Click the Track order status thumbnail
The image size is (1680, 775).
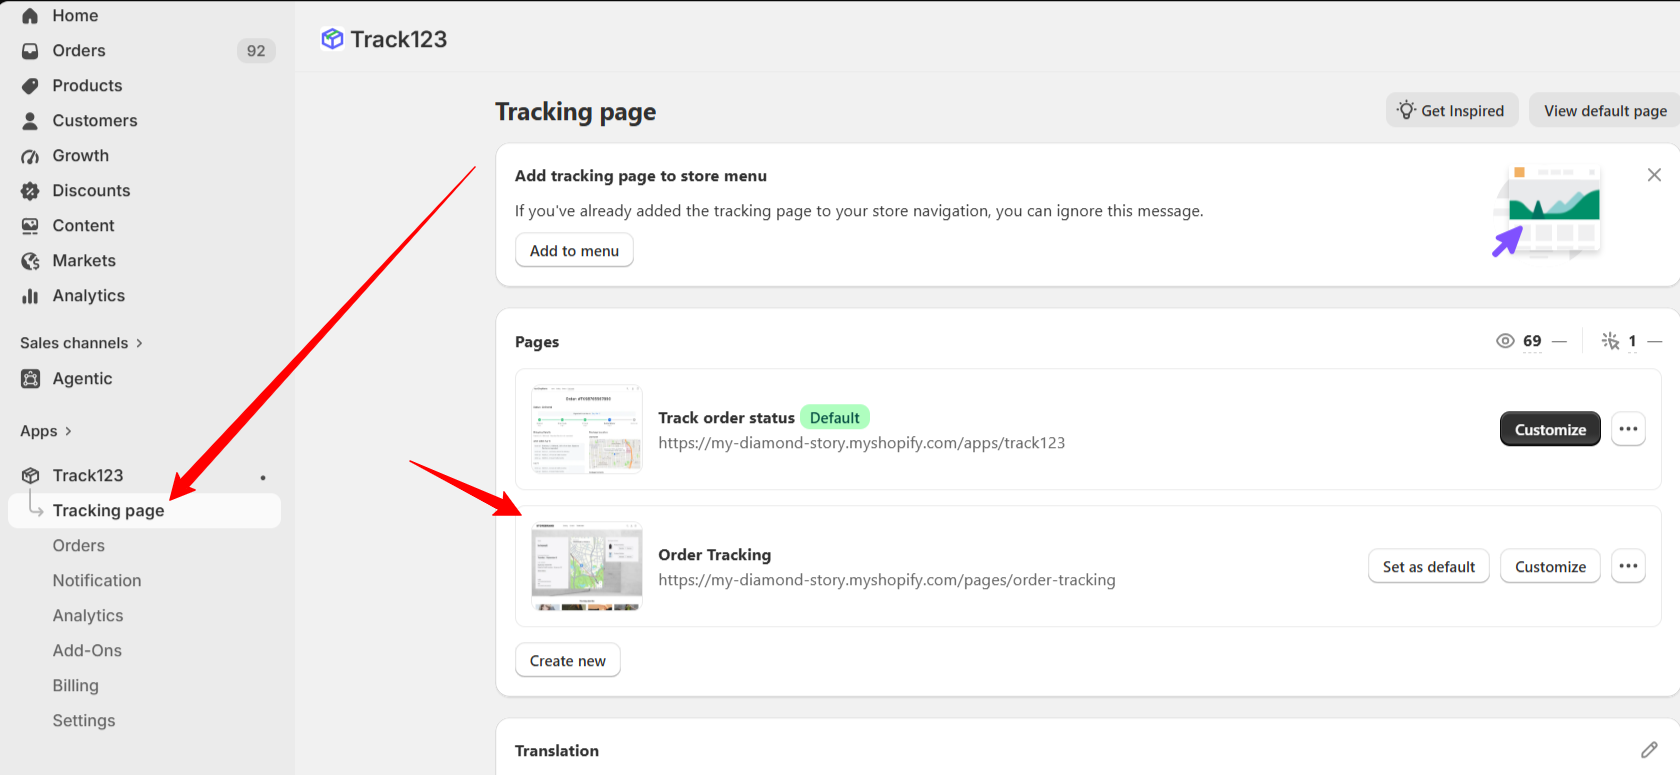[587, 429]
